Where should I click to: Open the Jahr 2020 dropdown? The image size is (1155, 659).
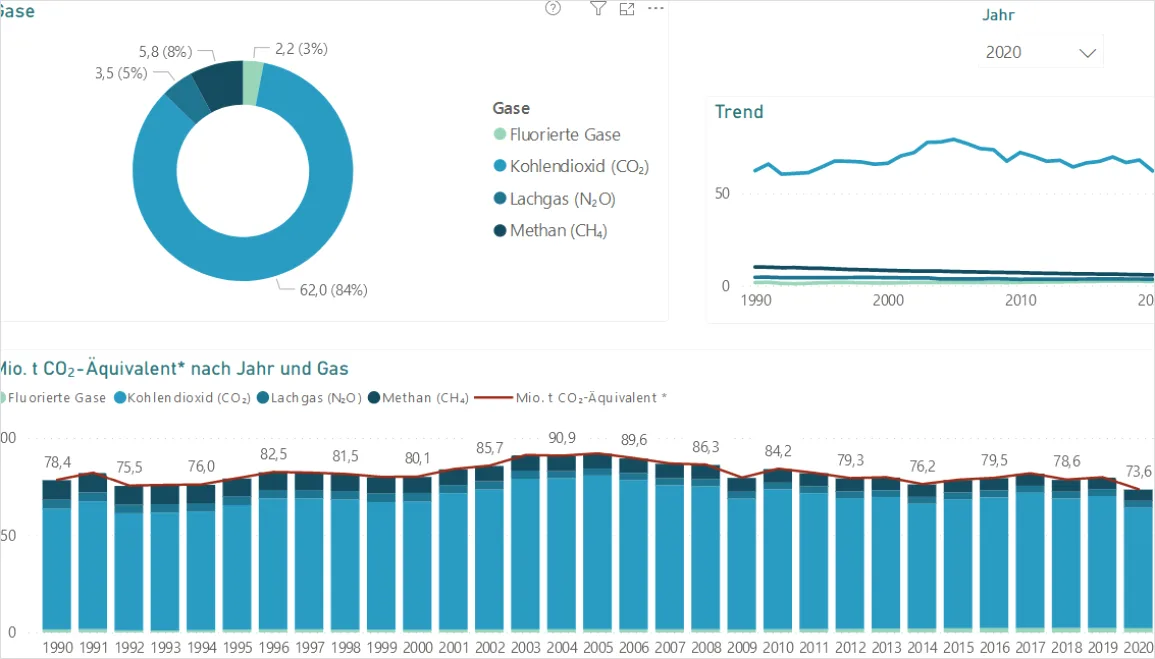point(1041,52)
